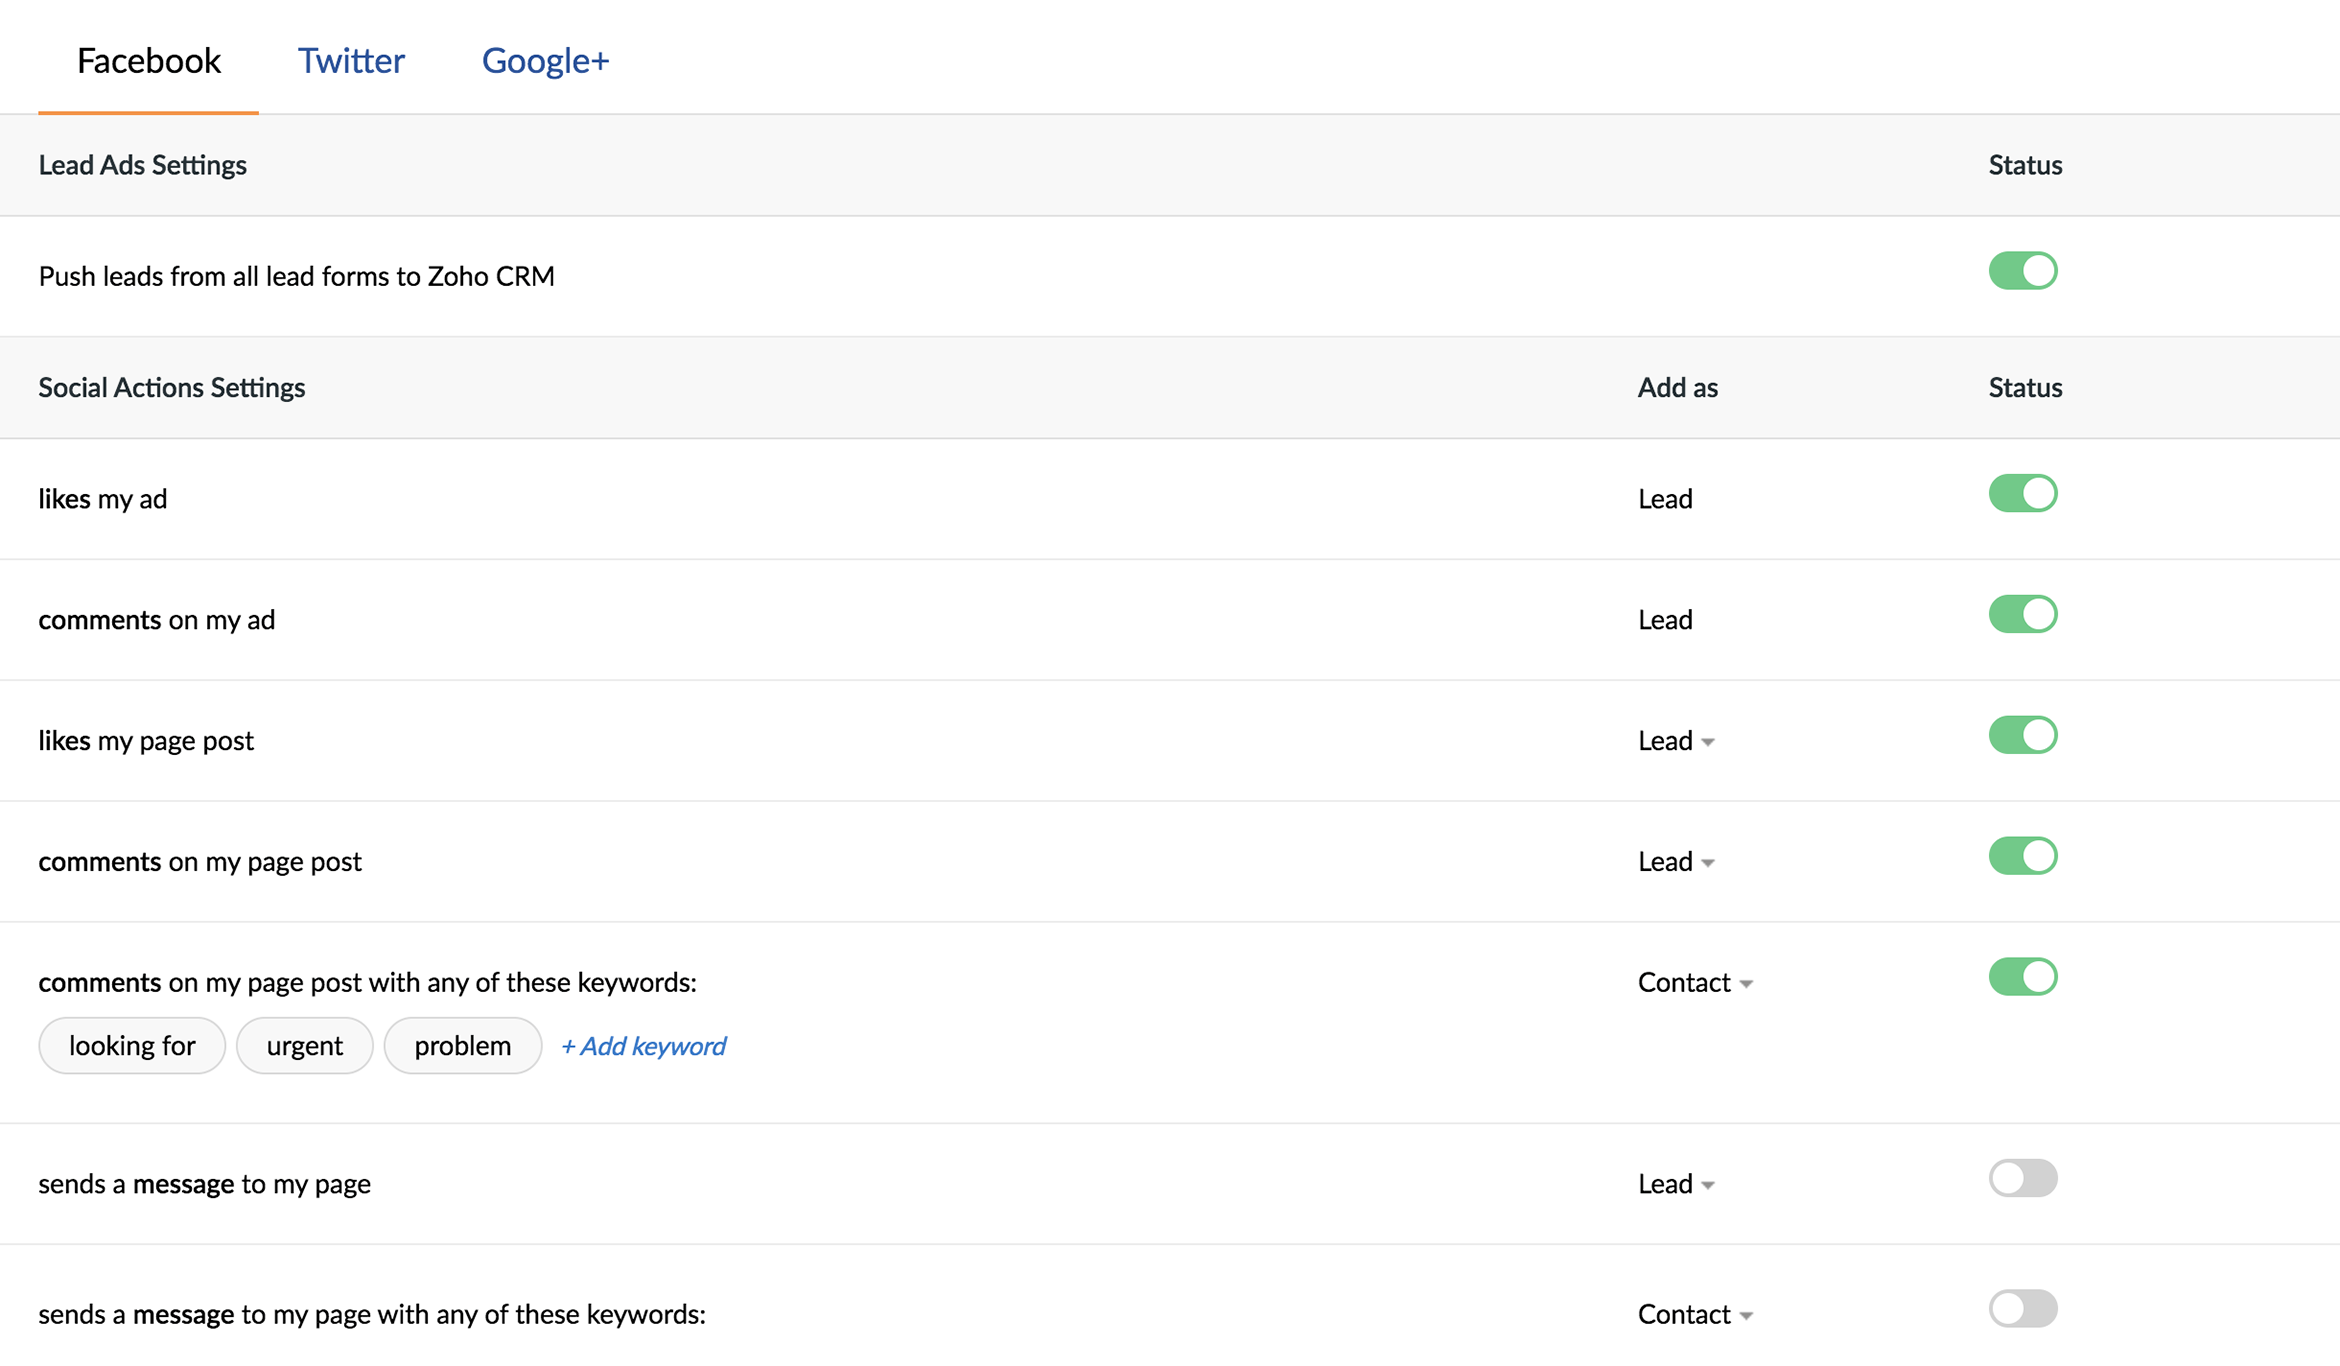Viewport: 2340px width, 1366px height.
Task: Enable message with keywords status toggle
Action: [2022, 1309]
